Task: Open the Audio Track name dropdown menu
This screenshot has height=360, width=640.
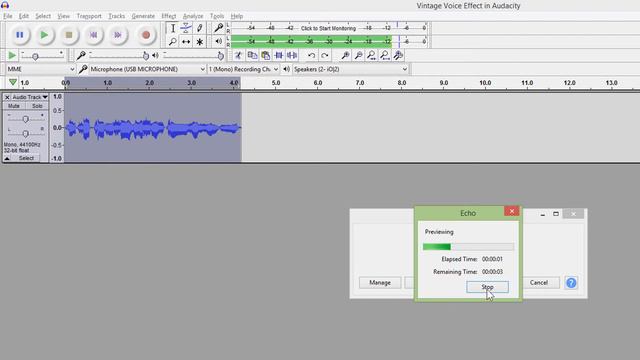Action: [x=30, y=97]
